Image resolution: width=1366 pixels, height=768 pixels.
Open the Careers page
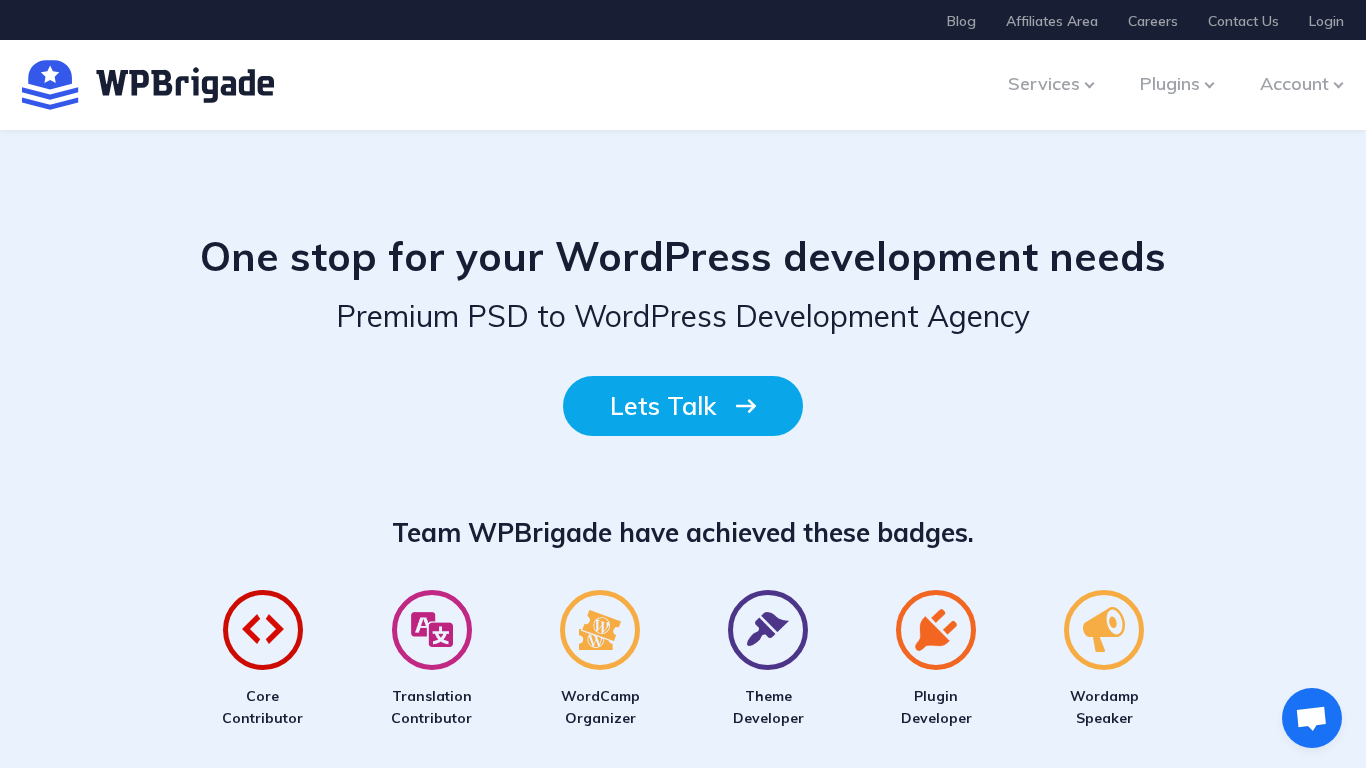tap(1153, 21)
